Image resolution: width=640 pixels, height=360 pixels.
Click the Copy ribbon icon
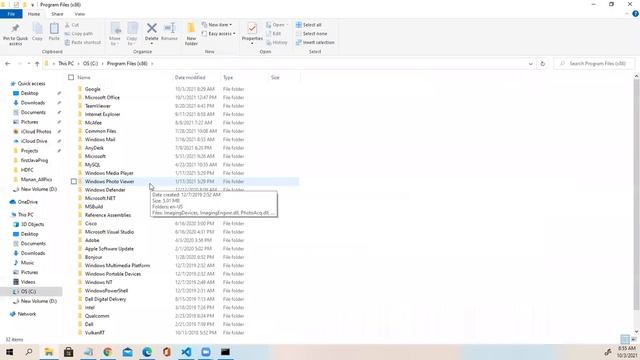pyautogui.click(x=37, y=28)
